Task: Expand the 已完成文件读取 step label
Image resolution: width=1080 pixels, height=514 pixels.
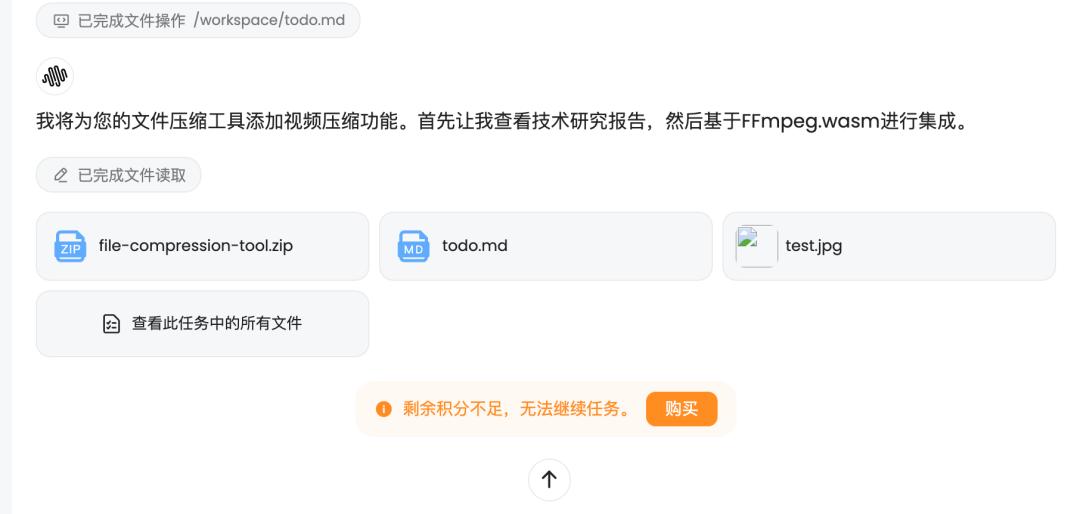Action: (132, 175)
